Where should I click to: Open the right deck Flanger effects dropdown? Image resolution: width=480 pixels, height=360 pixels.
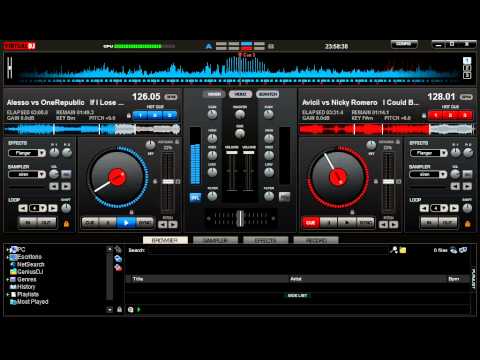click(x=428, y=153)
